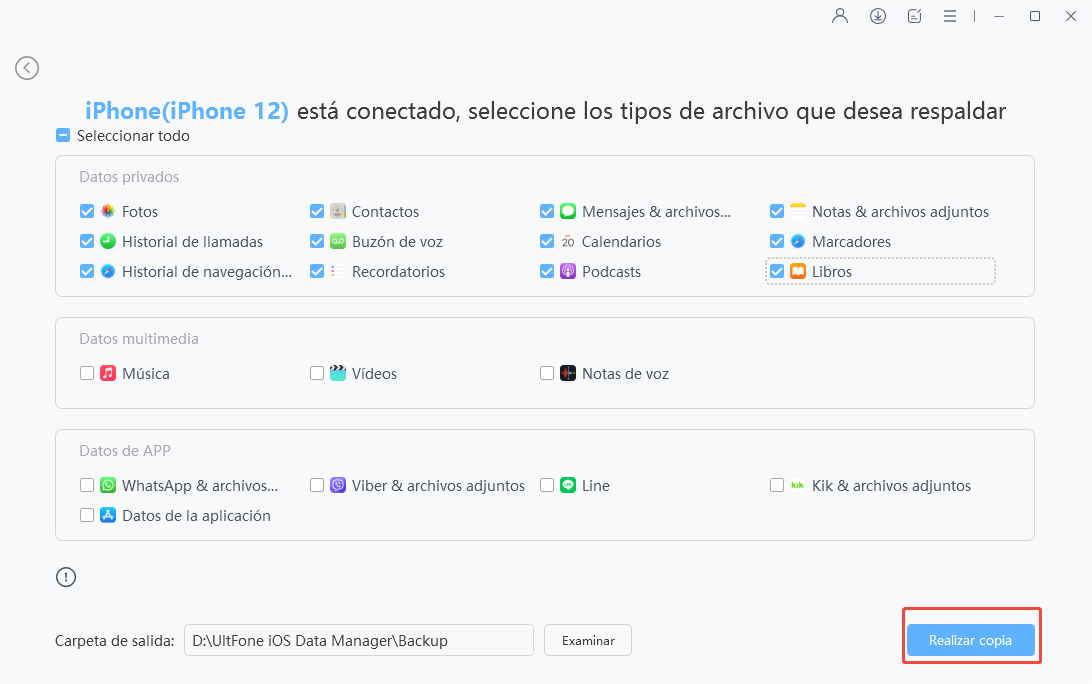
Task: Click the Realizar copia button
Action: pos(970,640)
